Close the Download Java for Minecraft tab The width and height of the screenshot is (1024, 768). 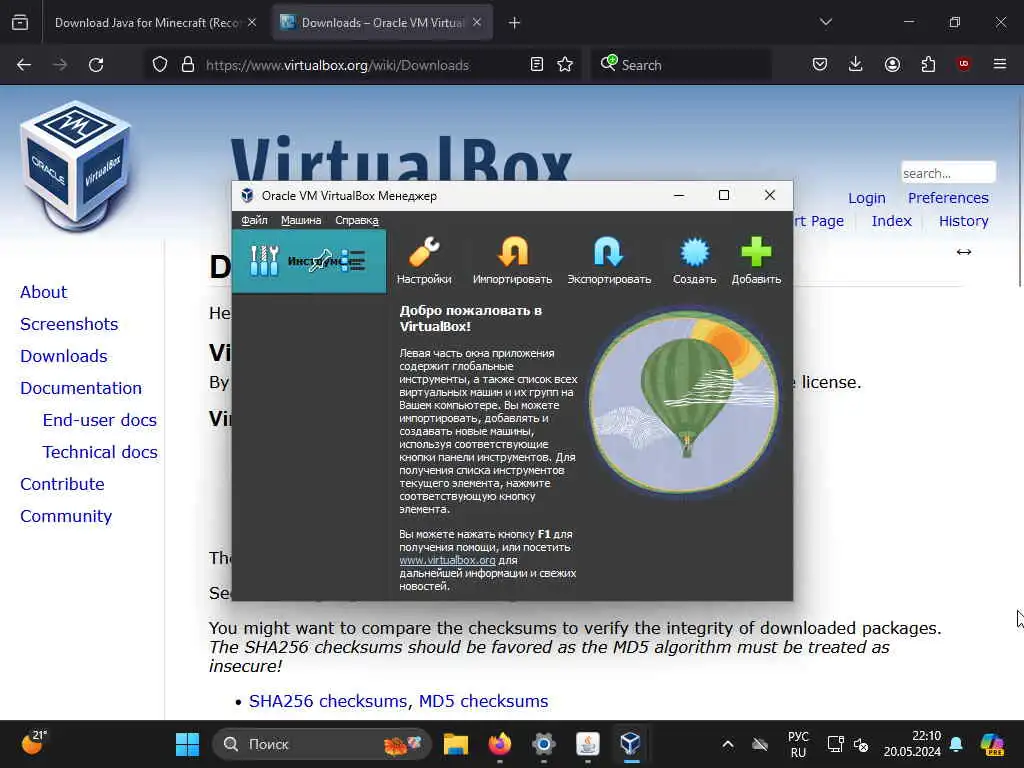(252, 23)
